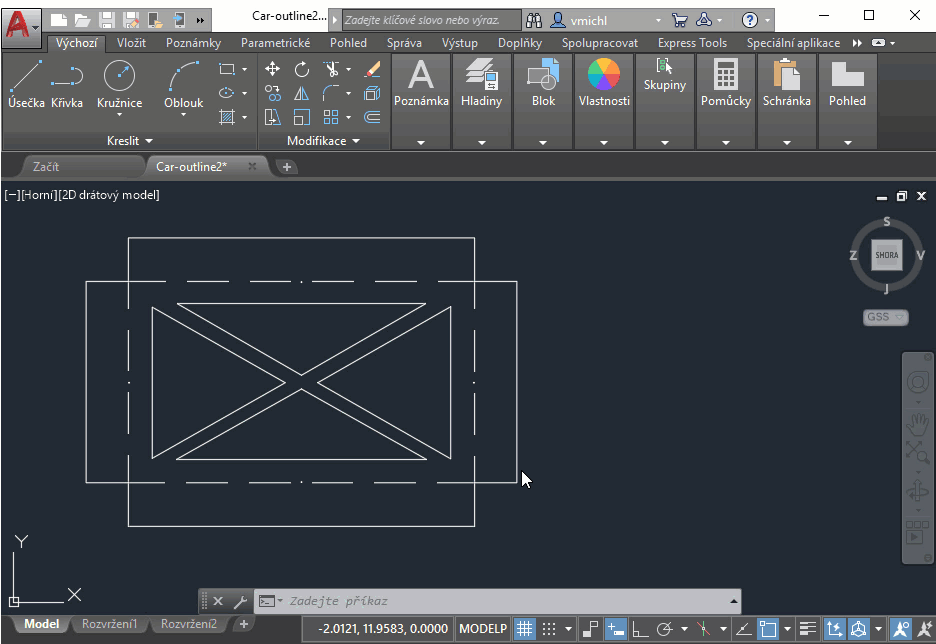Toggle polar tracking in status bar
Viewport: 936px width, 644px height.
point(664,628)
